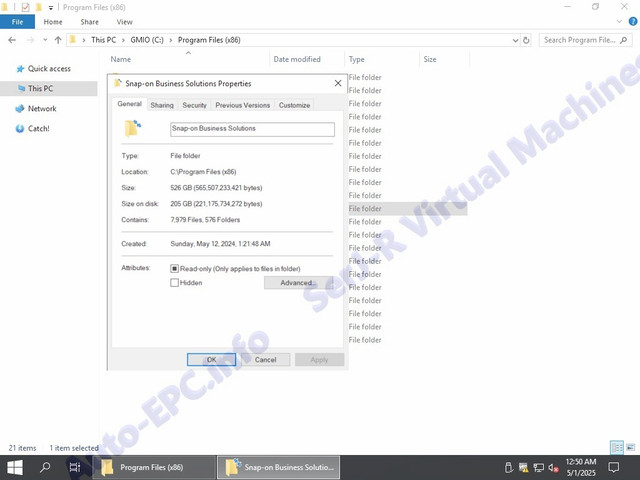Open Task View on the taskbar
The image size is (640, 480).
[75, 467]
